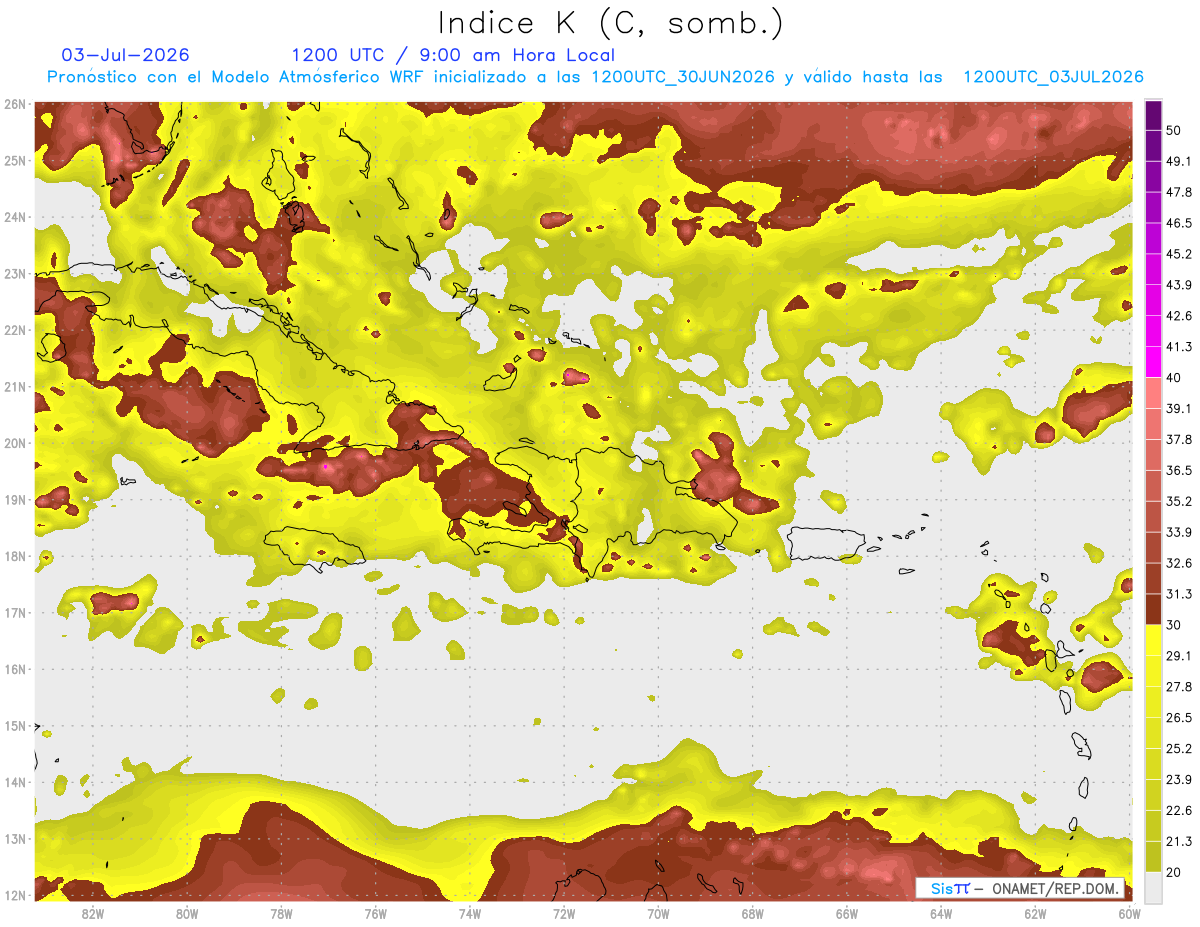The height and width of the screenshot is (927, 1200).
Task: Click '1200 UTC / 9:00 am Hora Local'
Action: [453, 55]
